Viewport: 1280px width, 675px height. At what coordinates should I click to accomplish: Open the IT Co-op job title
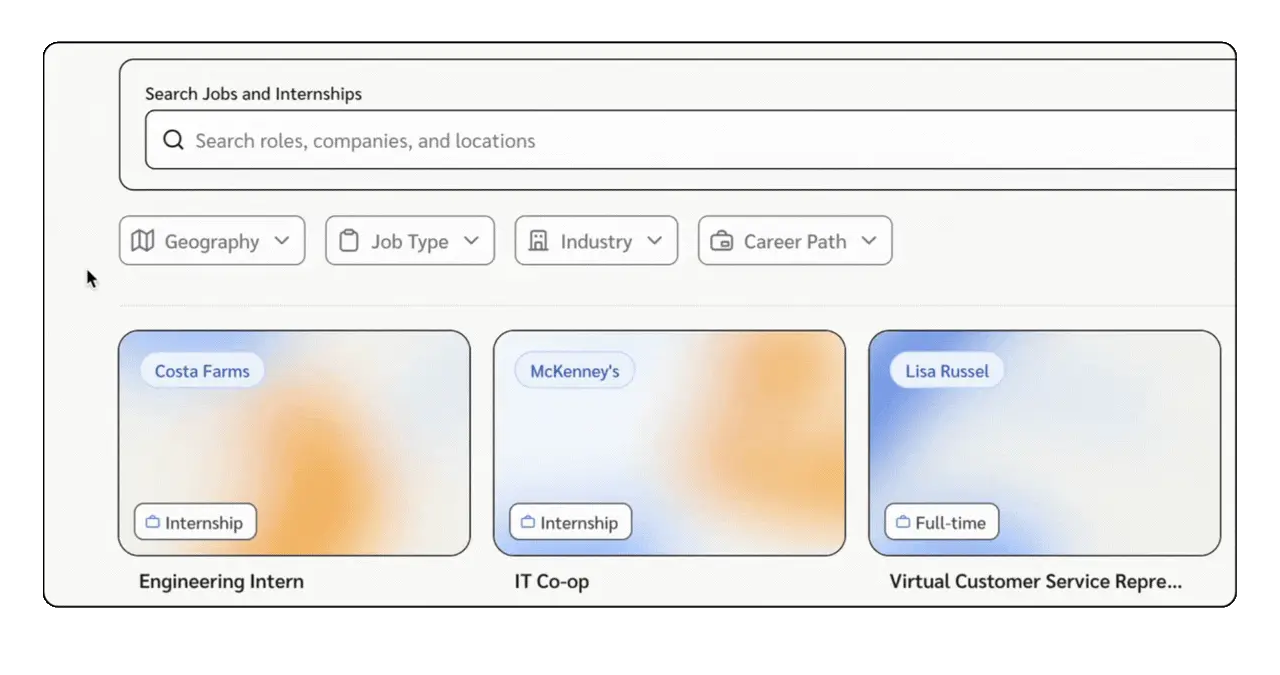(552, 581)
